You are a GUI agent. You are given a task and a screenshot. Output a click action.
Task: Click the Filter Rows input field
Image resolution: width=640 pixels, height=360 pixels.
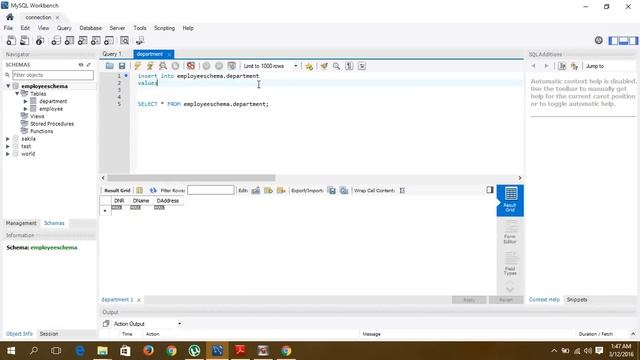tap(211, 190)
